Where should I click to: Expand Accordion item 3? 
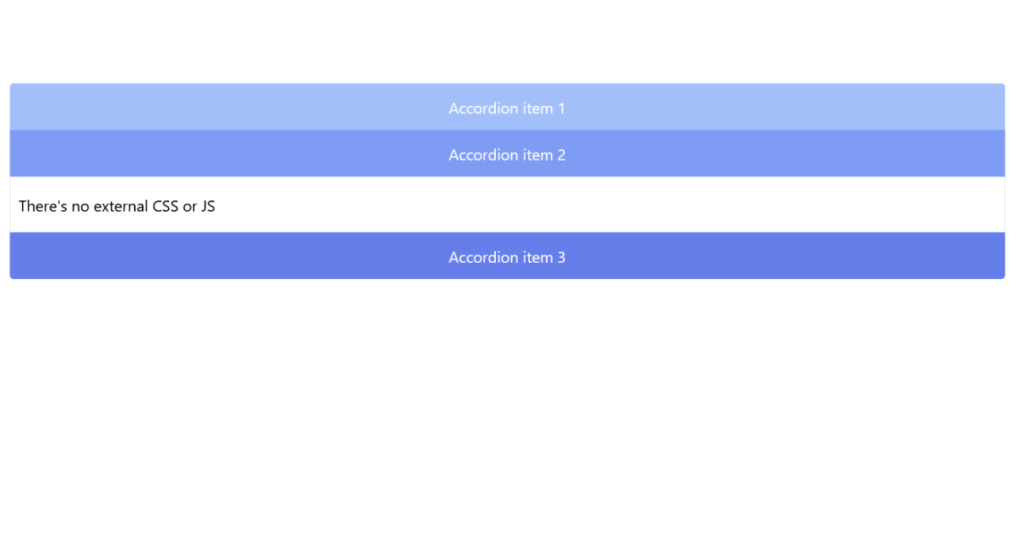coord(507,257)
